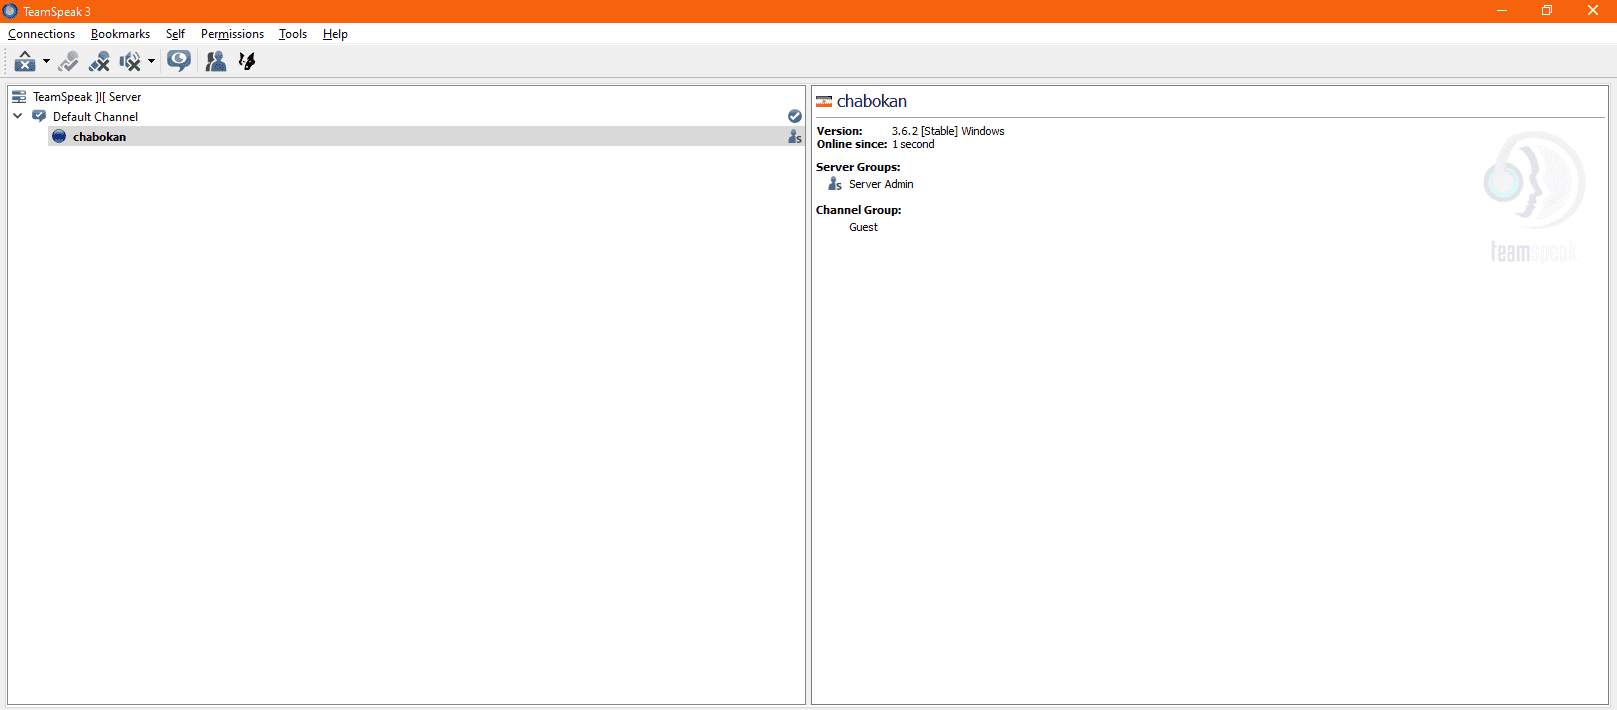The image size is (1617, 710).
Task: Click the server icon beside TeamSpeak ]I[ Server
Action: pyautogui.click(x=19, y=97)
